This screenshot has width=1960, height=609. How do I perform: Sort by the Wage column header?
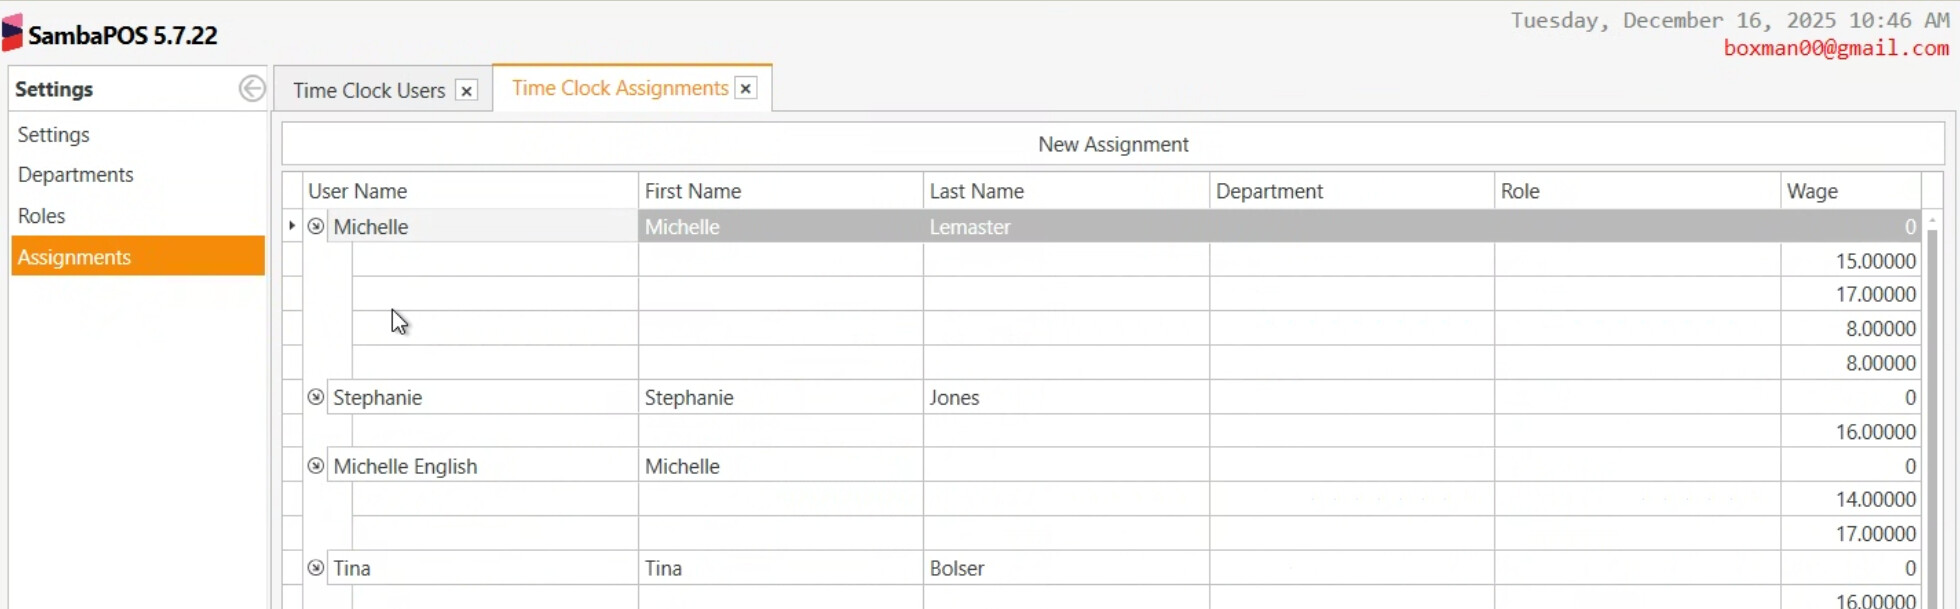coord(1811,191)
